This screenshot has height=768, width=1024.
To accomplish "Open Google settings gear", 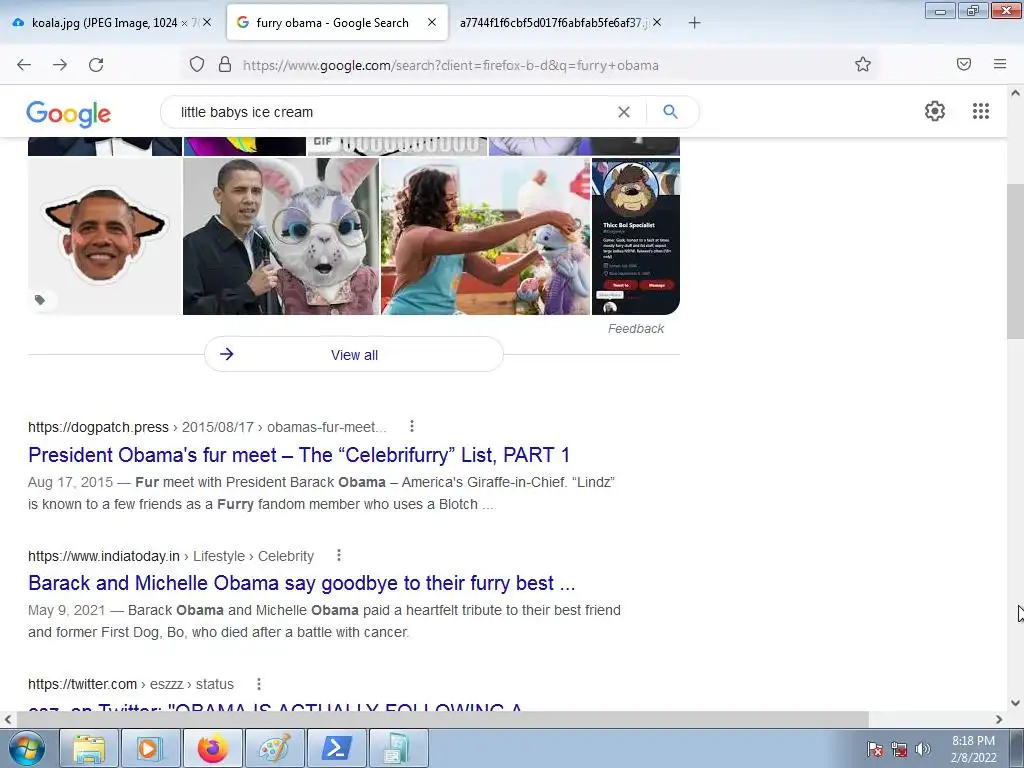I will [x=935, y=111].
